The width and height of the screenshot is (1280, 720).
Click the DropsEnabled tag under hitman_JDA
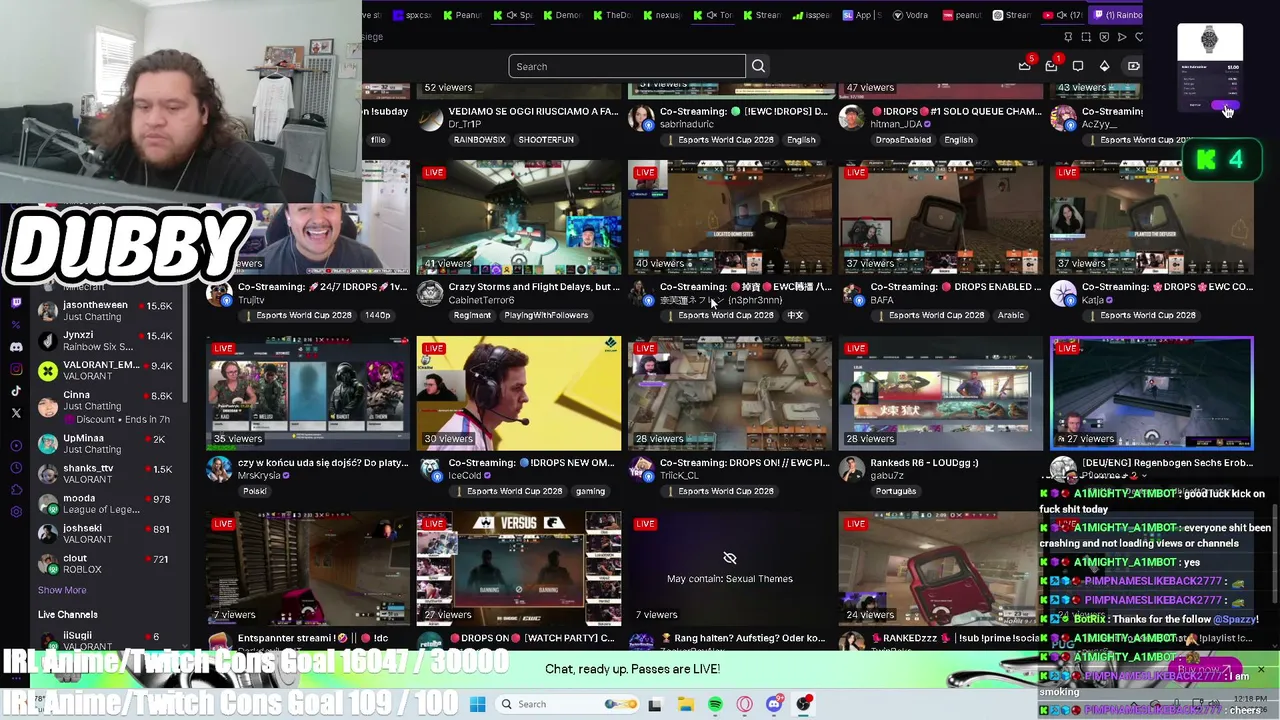[903, 140]
